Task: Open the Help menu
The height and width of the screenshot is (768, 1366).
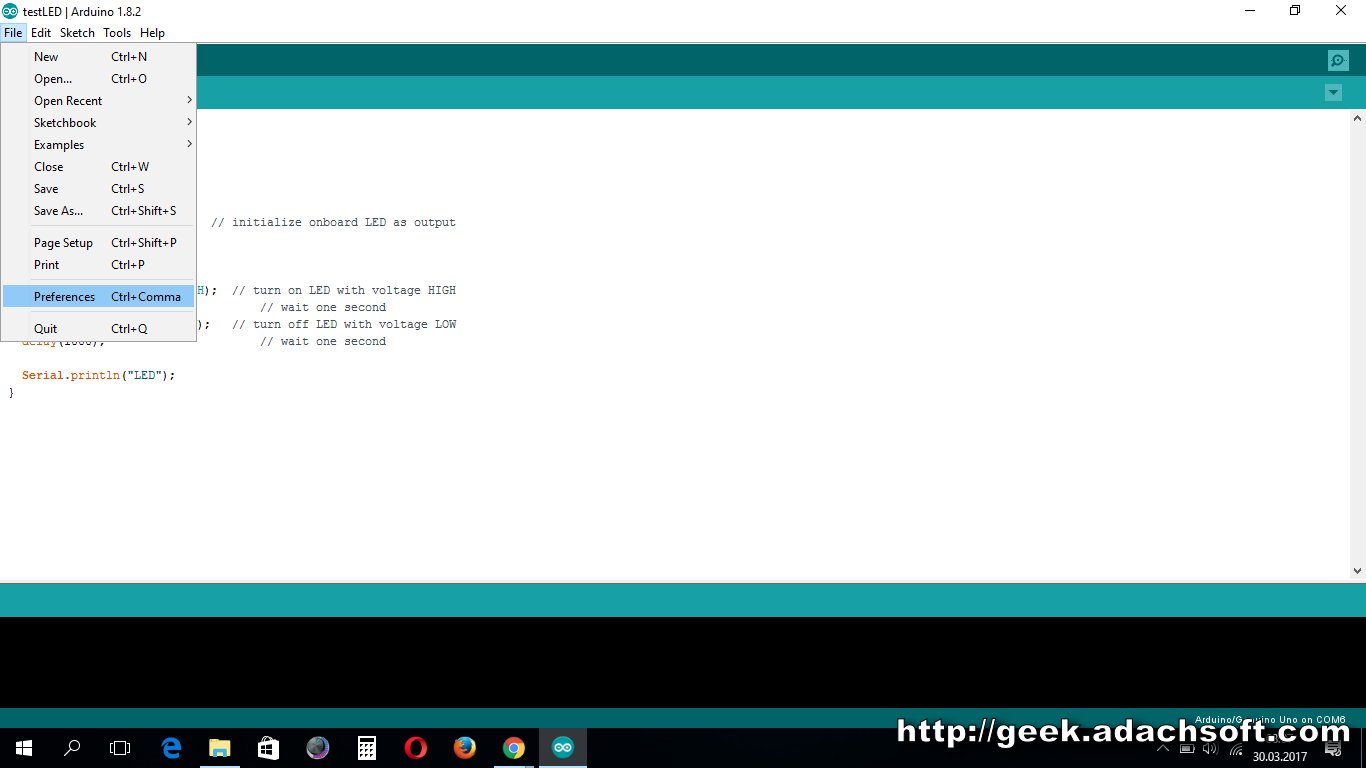Action: 152,33
